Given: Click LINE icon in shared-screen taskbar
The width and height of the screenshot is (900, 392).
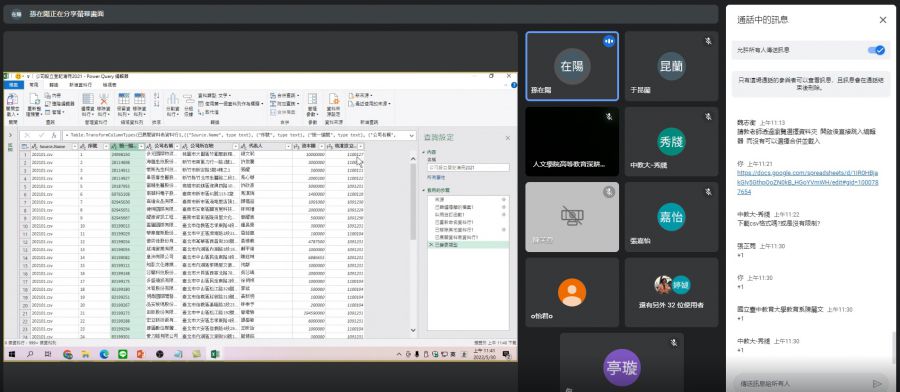Looking at the screenshot, I should pyautogui.click(x=122, y=354).
